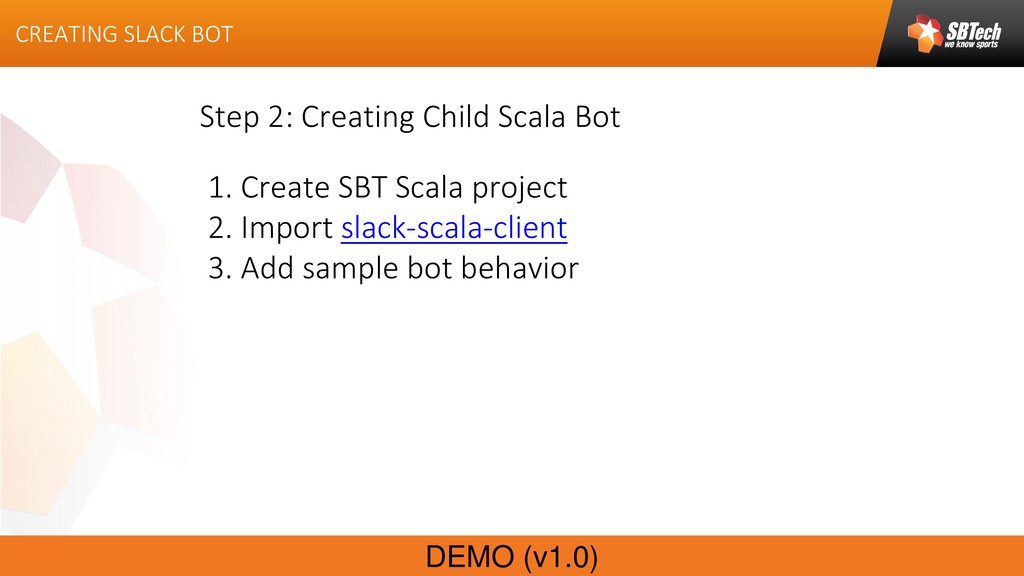Image resolution: width=1024 pixels, height=576 pixels.
Task: Click the SBTech star logo icon
Action: tap(923, 33)
